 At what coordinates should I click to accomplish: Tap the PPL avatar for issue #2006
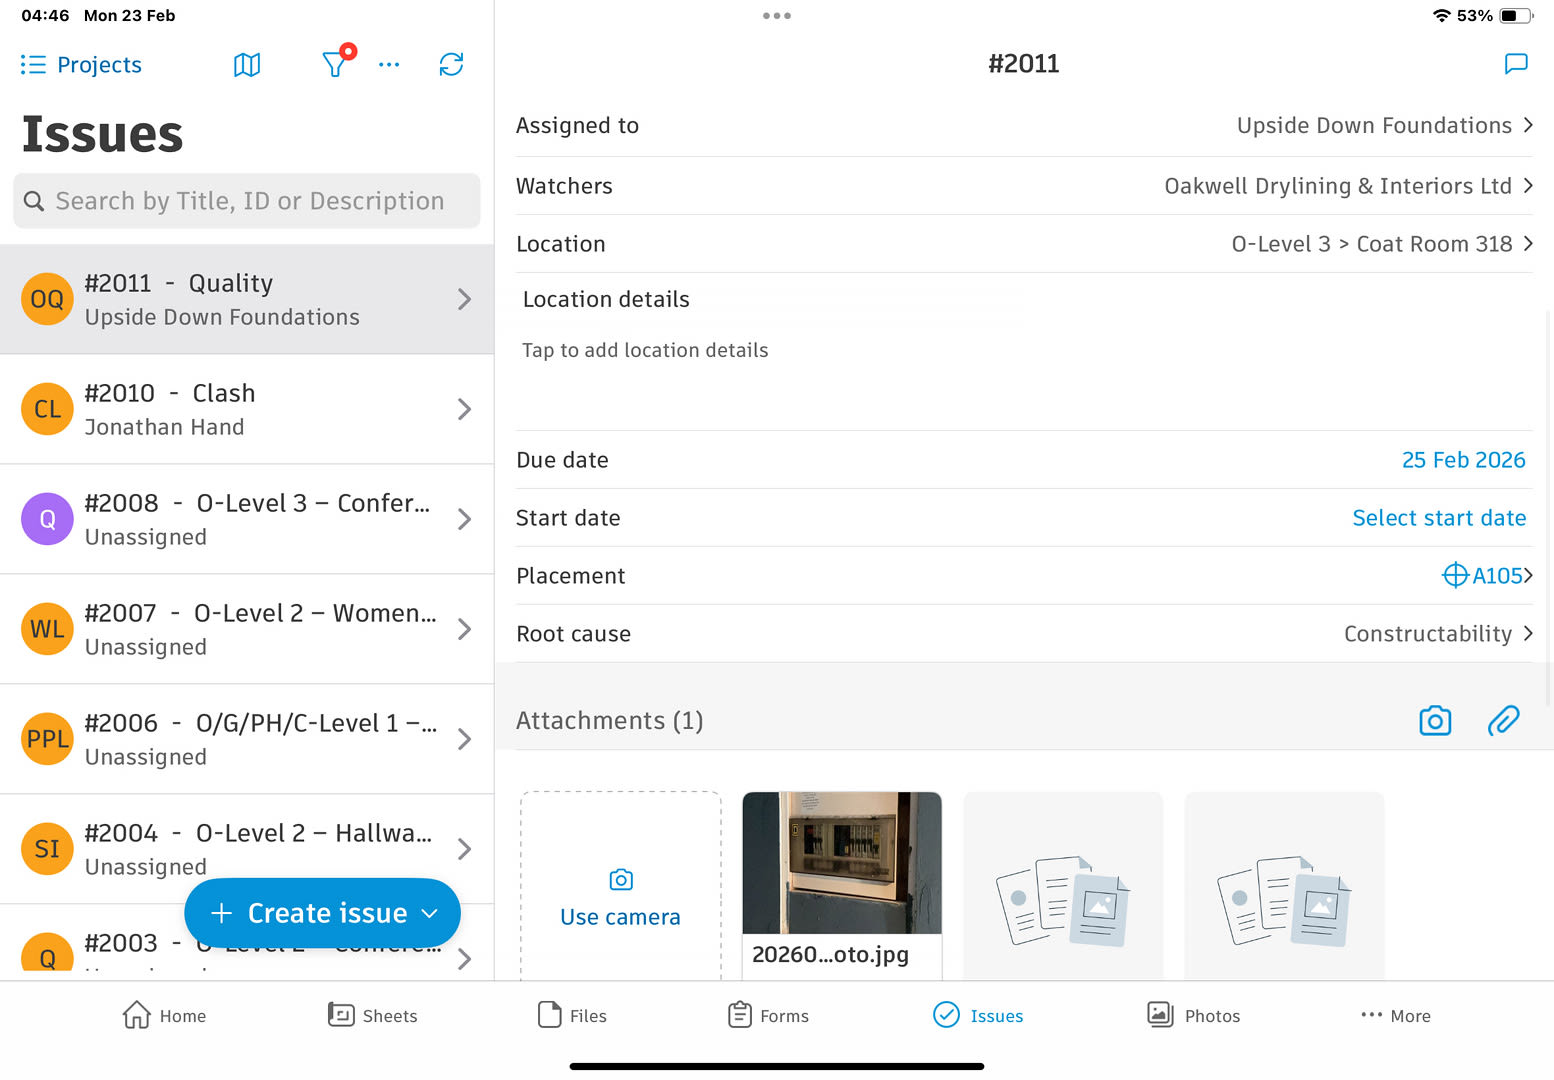click(x=47, y=739)
